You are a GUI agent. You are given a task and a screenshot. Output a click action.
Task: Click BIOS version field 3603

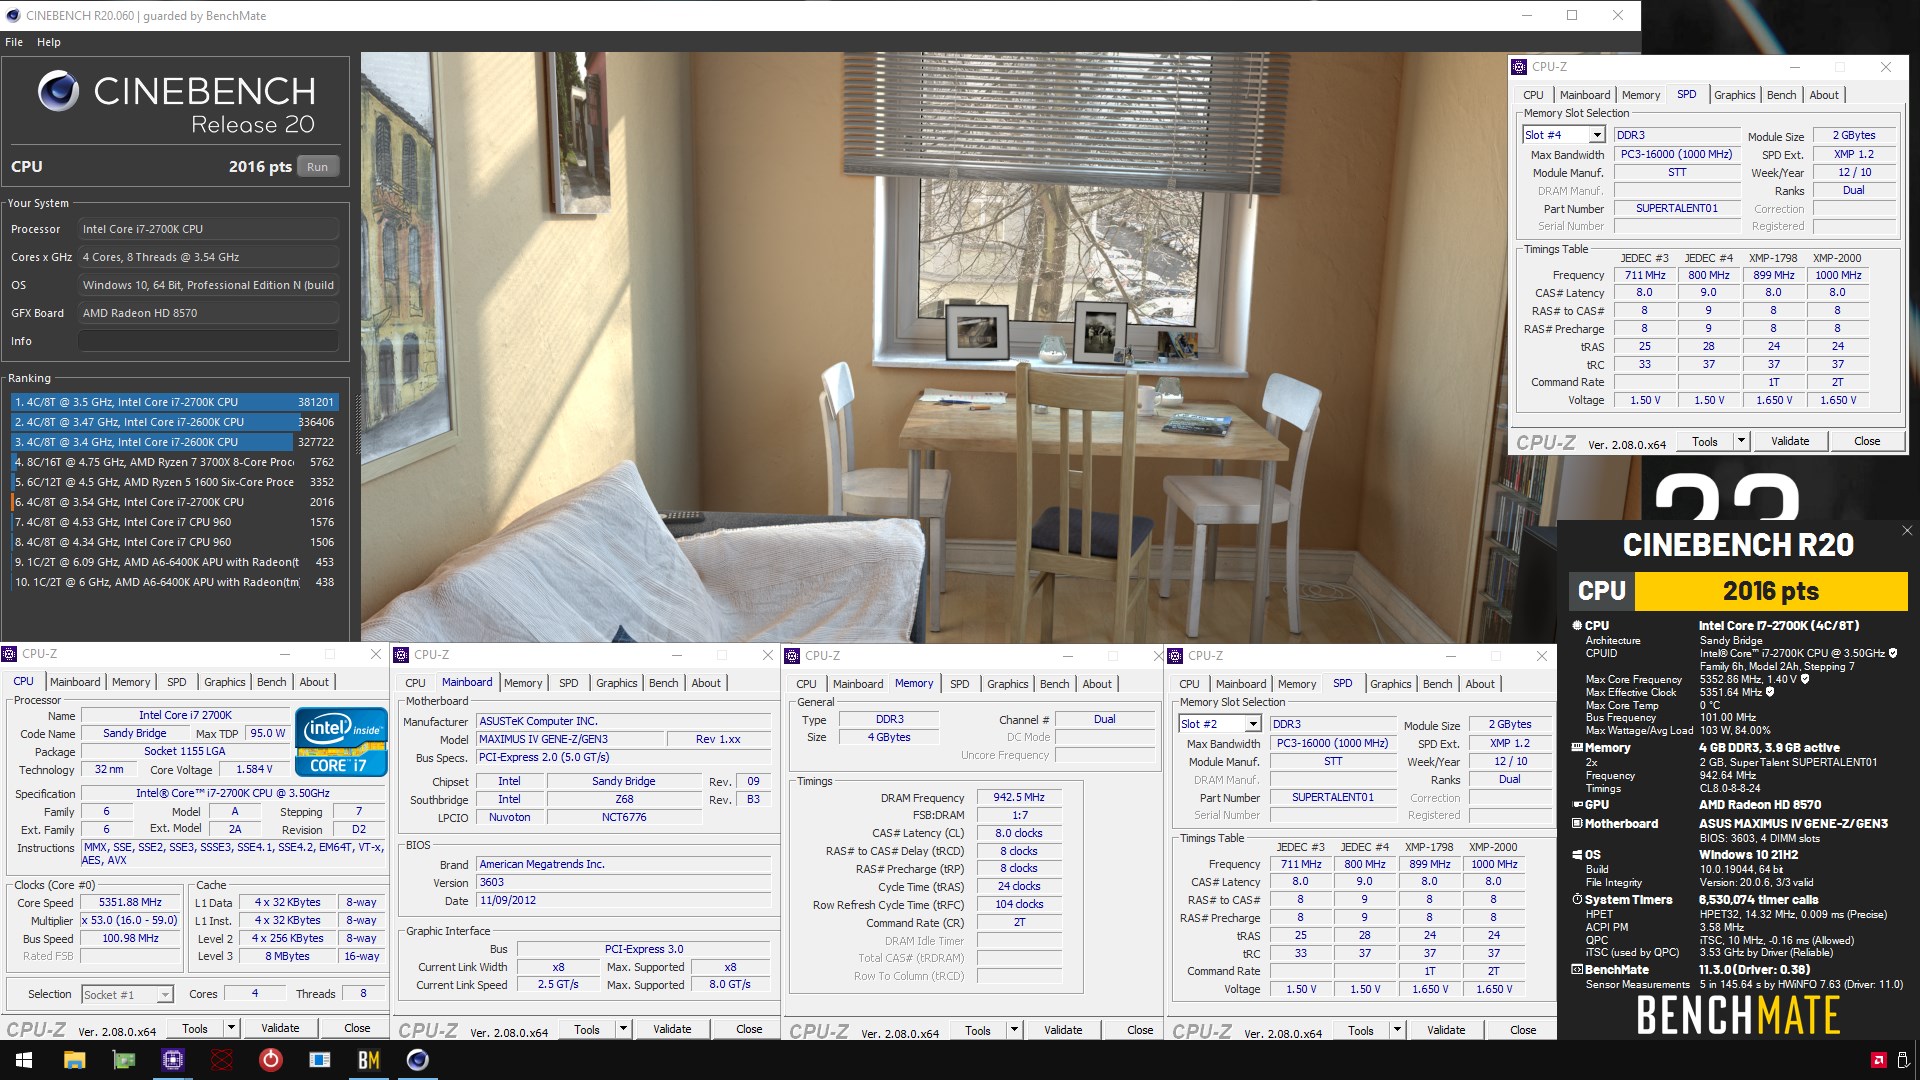coord(623,883)
